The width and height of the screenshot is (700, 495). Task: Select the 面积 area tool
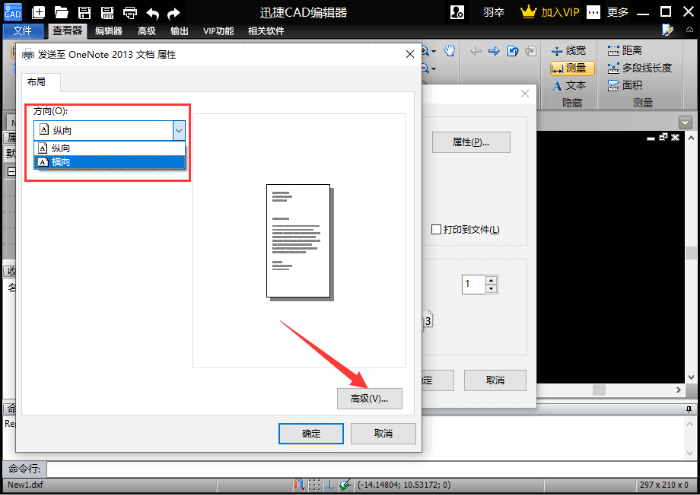tap(625, 85)
